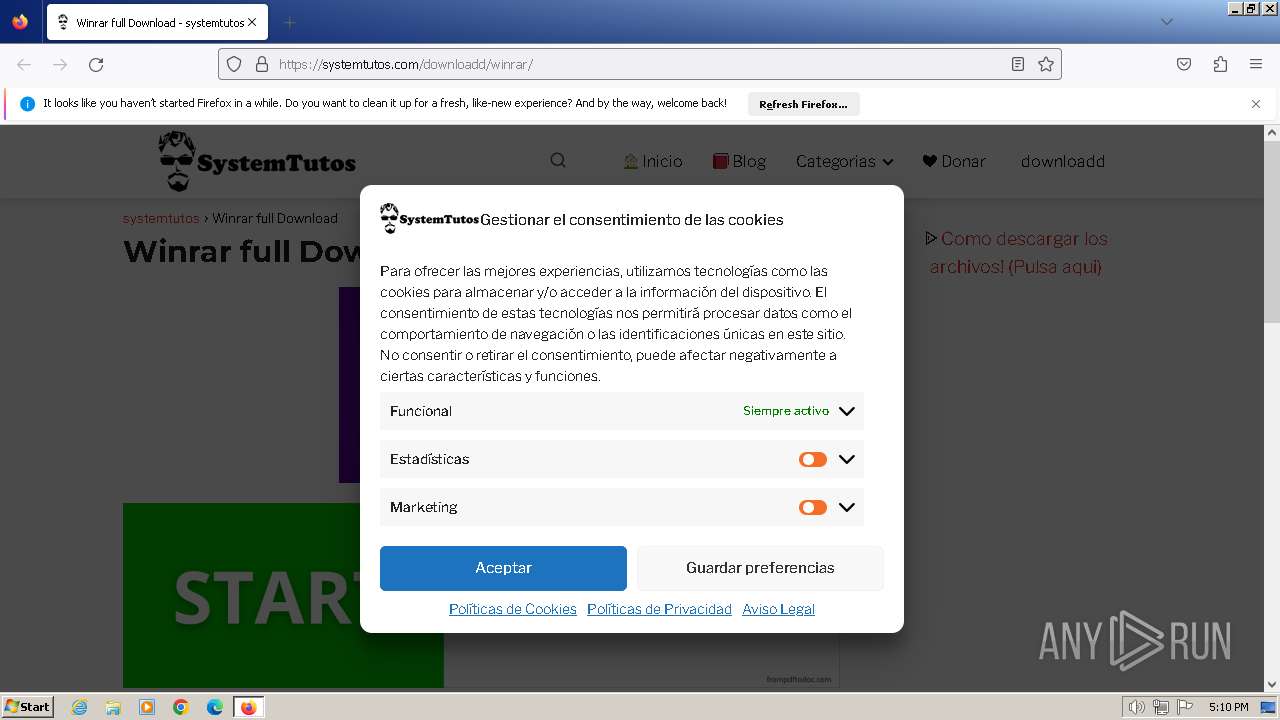
Task: Click the SystemTutos site logo
Action: (x=257, y=161)
